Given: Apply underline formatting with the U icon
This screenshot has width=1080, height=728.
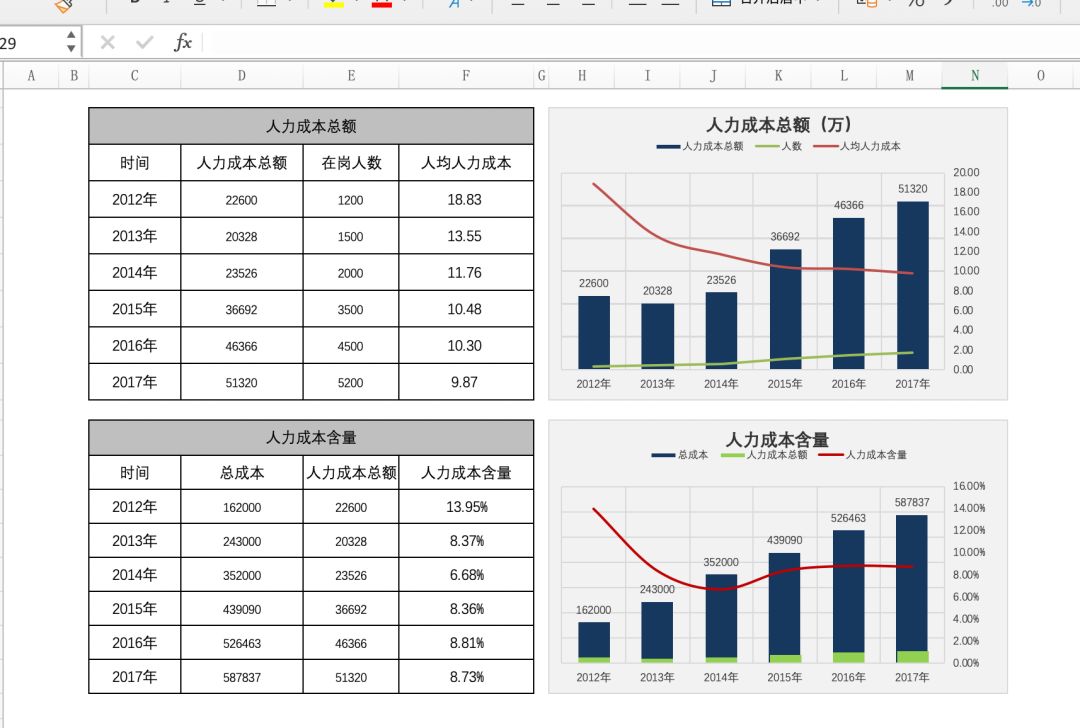Looking at the screenshot, I should [199, 5].
